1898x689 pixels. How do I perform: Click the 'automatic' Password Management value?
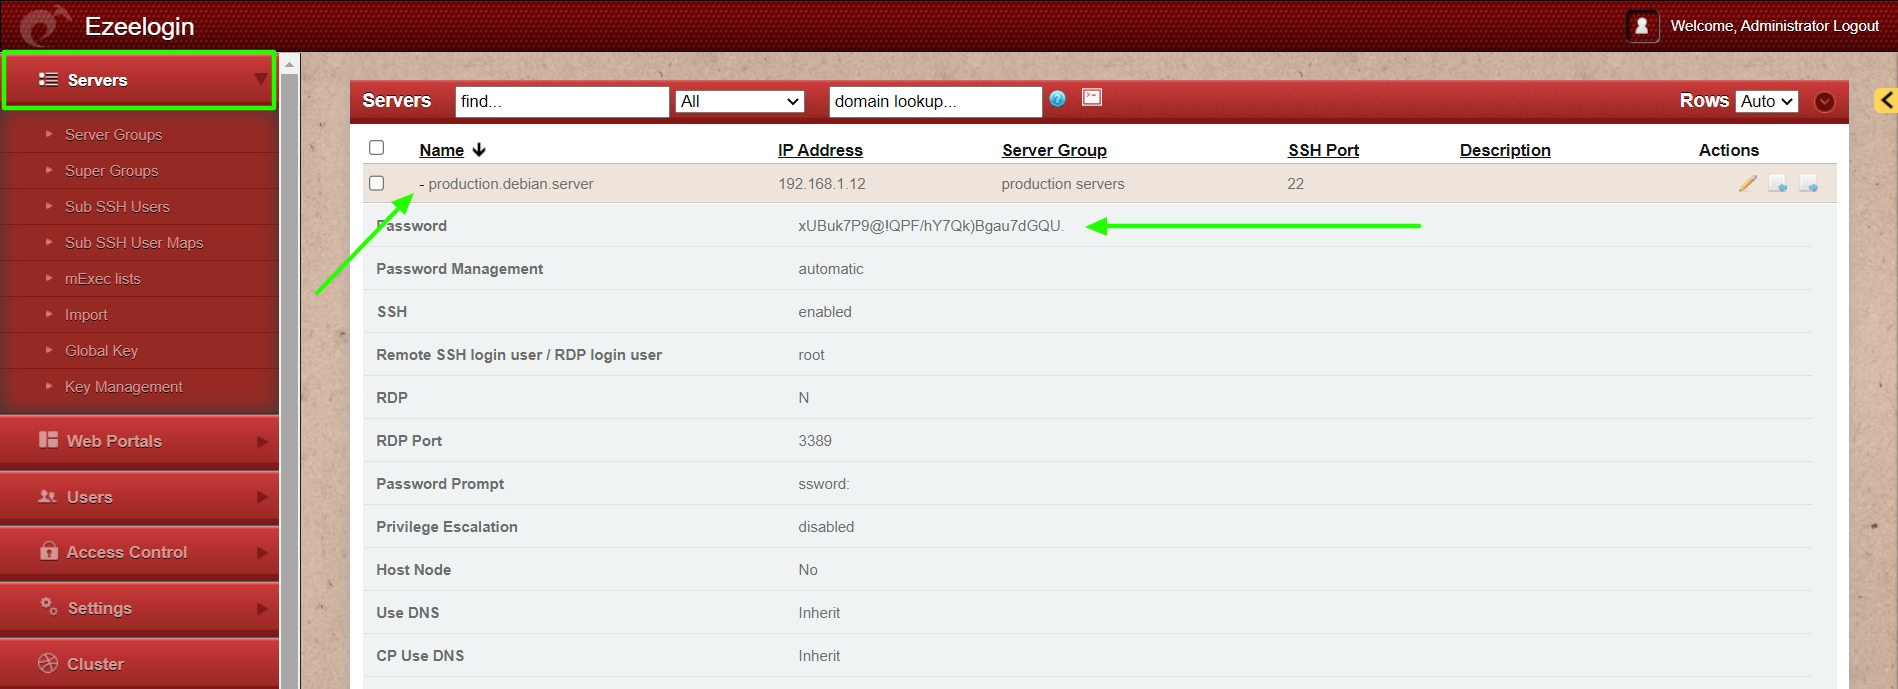[831, 269]
